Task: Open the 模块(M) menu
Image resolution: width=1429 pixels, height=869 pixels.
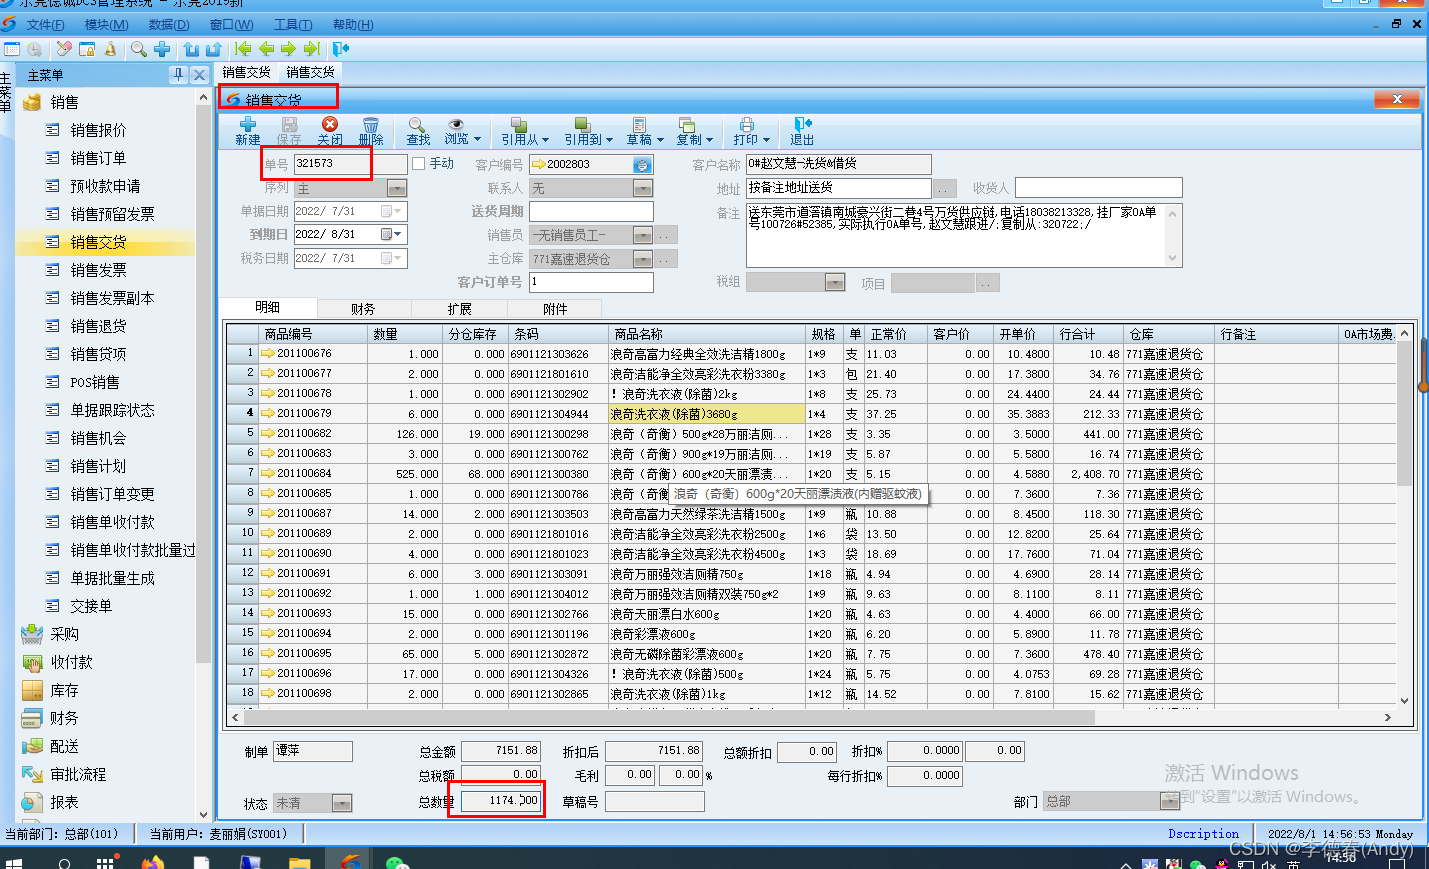Action: (x=106, y=24)
